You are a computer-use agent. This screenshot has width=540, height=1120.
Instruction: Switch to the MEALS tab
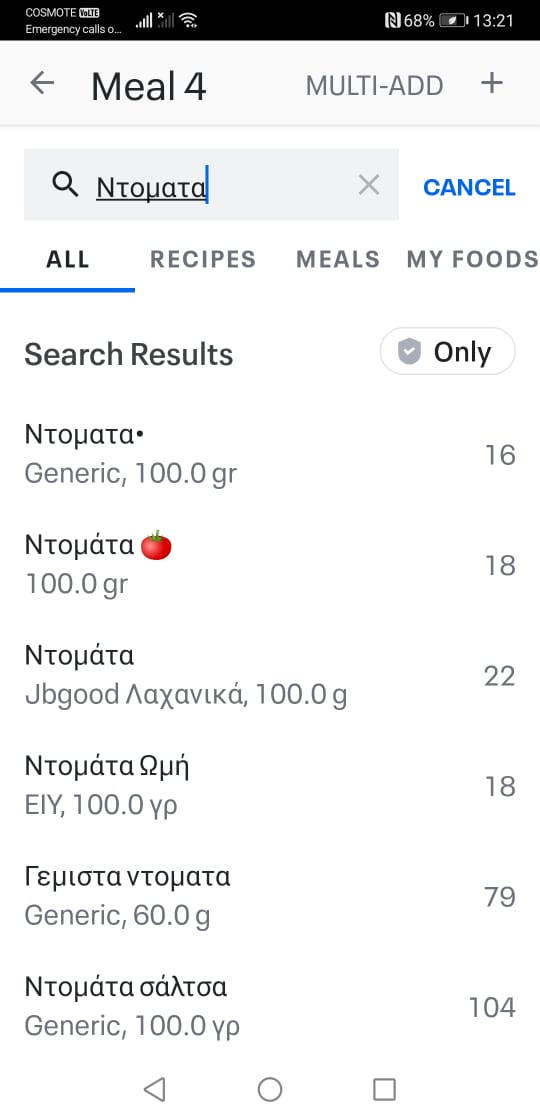(x=338, y=259)
